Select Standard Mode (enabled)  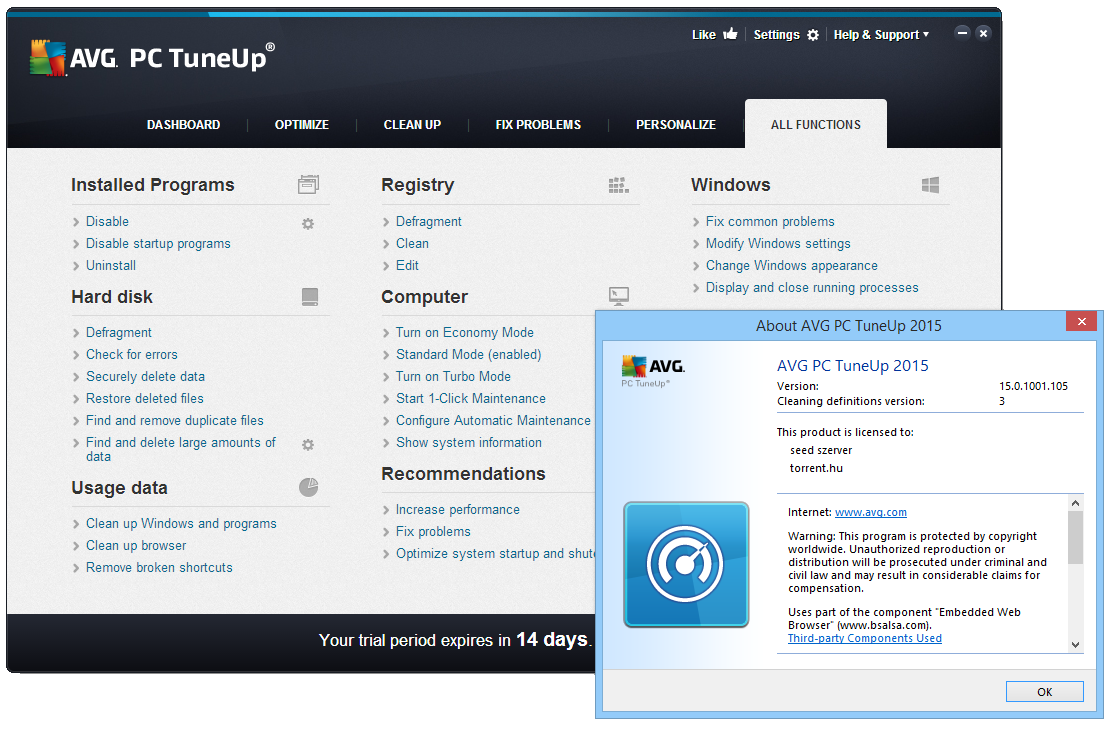pyautogui.click(x=468, y=355)
